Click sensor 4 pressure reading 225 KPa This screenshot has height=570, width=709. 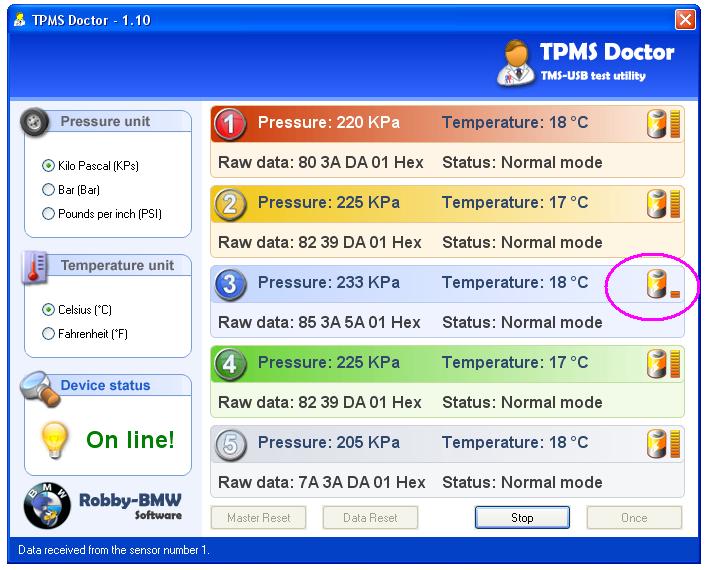pyautogui.click(x=329, y=363)
